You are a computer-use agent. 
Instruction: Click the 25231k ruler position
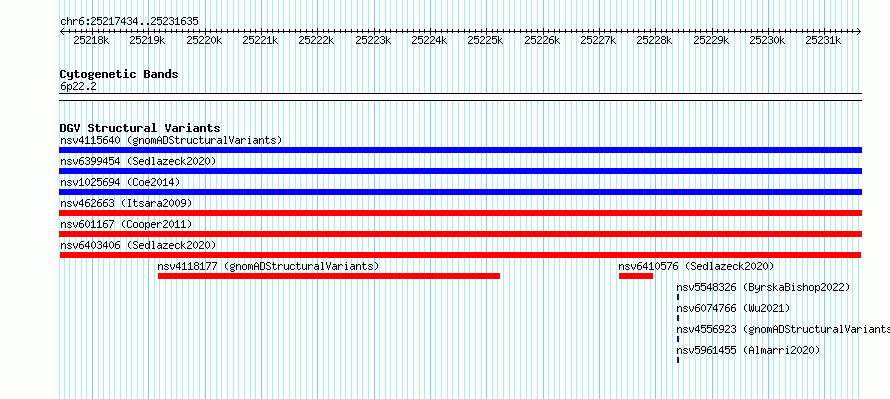click(824, 40)
